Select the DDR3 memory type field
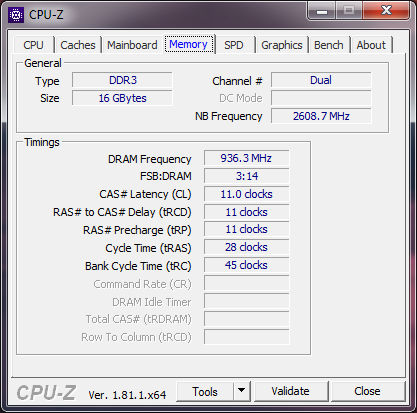The width and height of the screenshot is (417, 413). pyautogui.click(x=122, y=80)
